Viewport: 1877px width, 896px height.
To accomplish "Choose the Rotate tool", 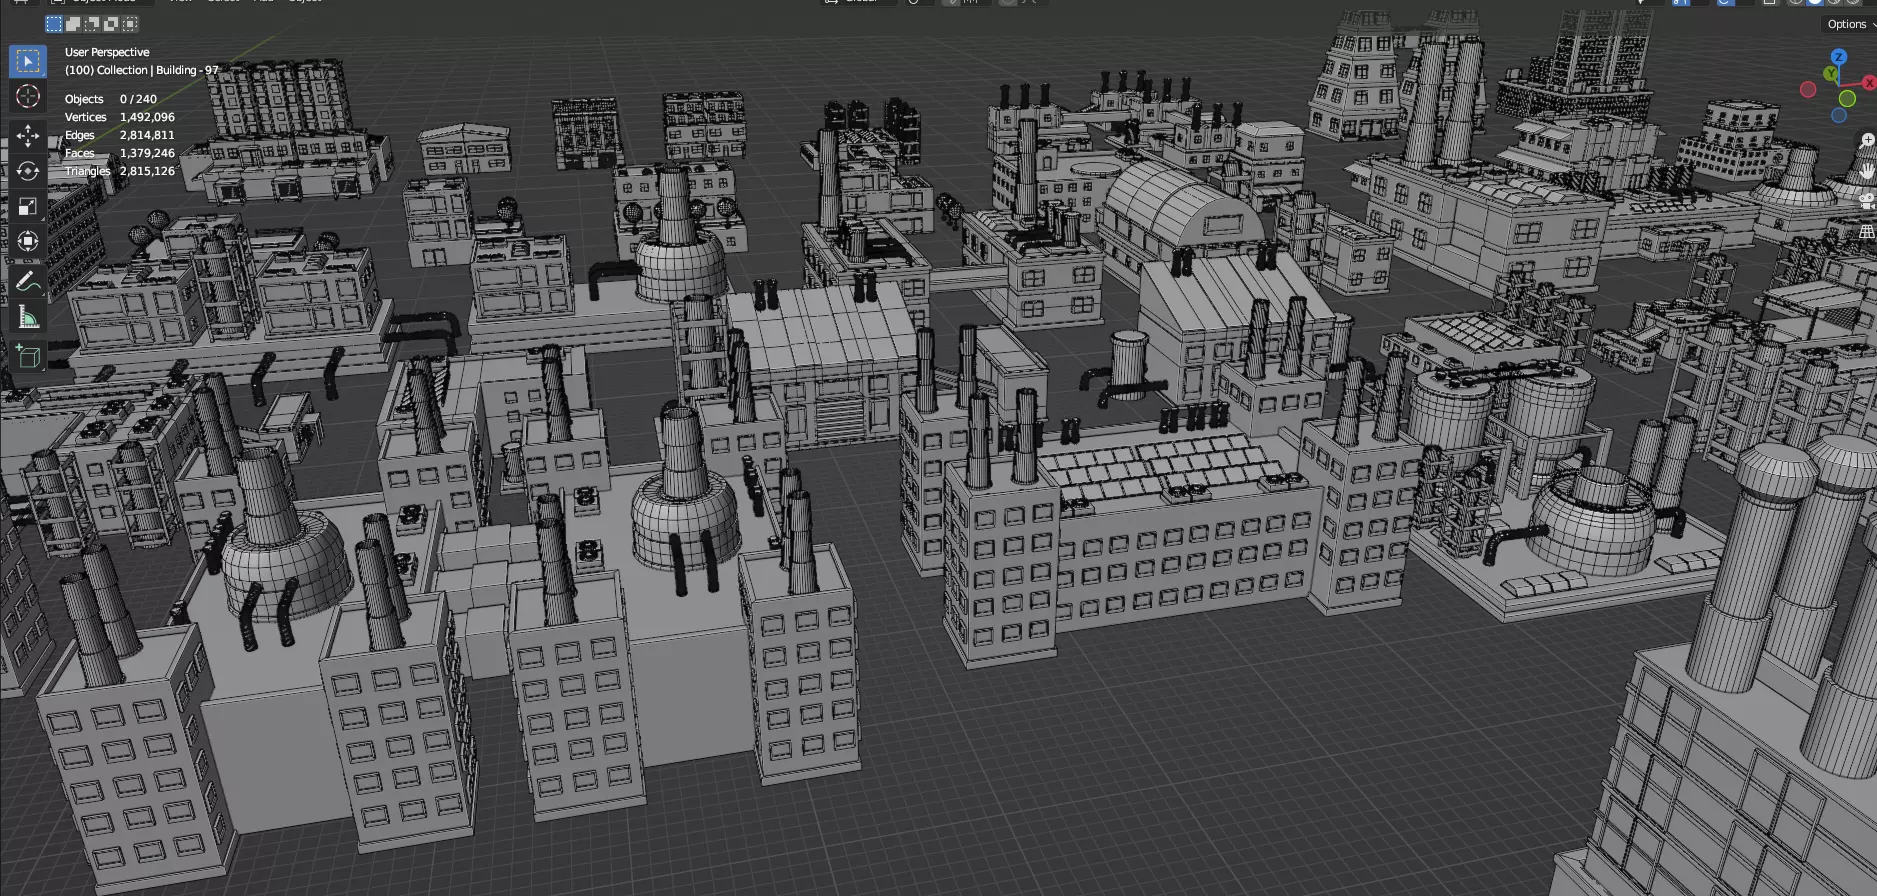I will (28, 171).
